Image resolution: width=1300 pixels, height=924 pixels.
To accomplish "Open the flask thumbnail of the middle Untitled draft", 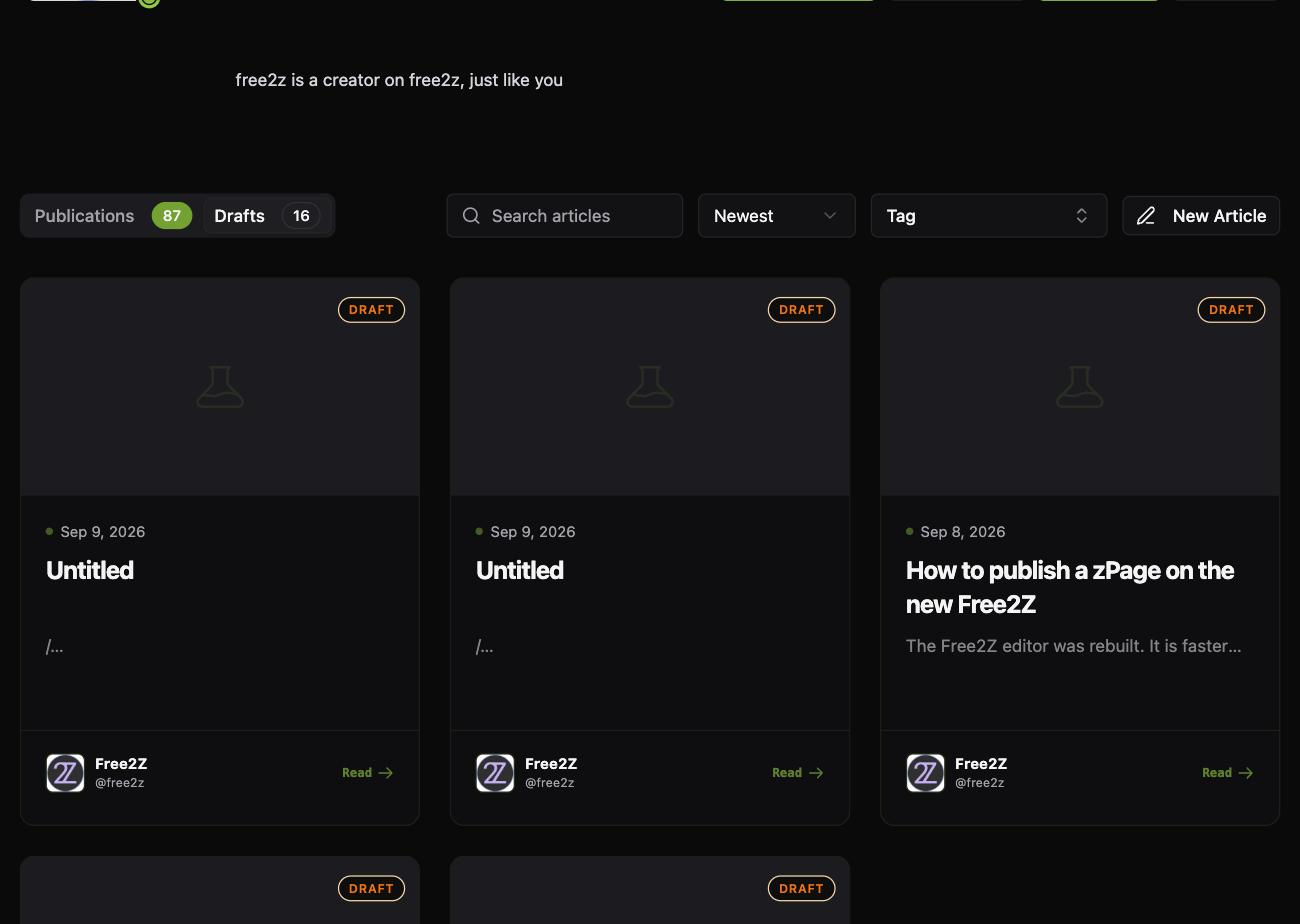I will [x=650, y=387].
